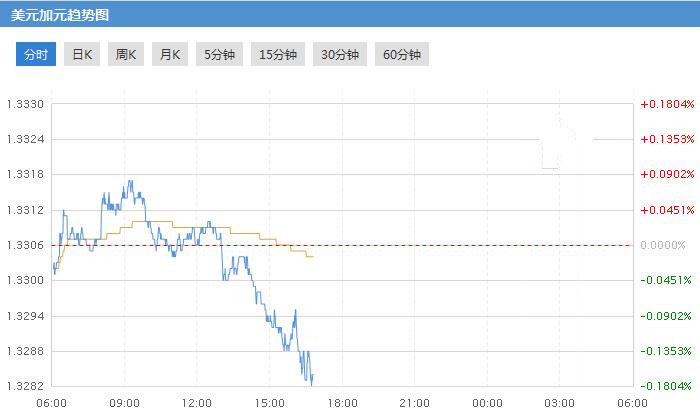Click the 1.3282 price axis label
Viewport: 700px width, 418px height.
25,386
